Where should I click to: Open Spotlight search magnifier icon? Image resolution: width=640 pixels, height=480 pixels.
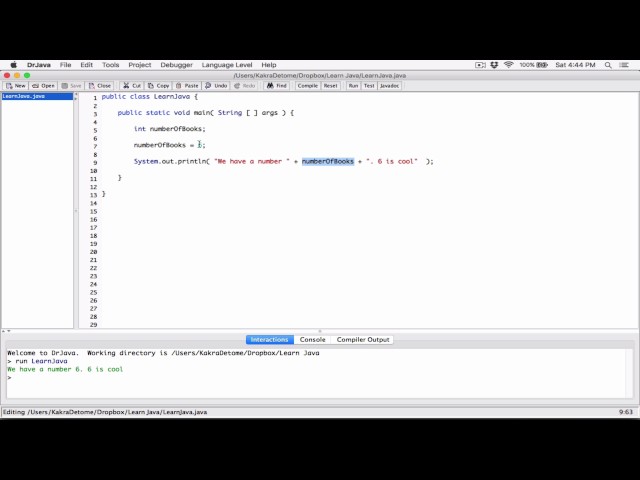[x=608, y=65]
